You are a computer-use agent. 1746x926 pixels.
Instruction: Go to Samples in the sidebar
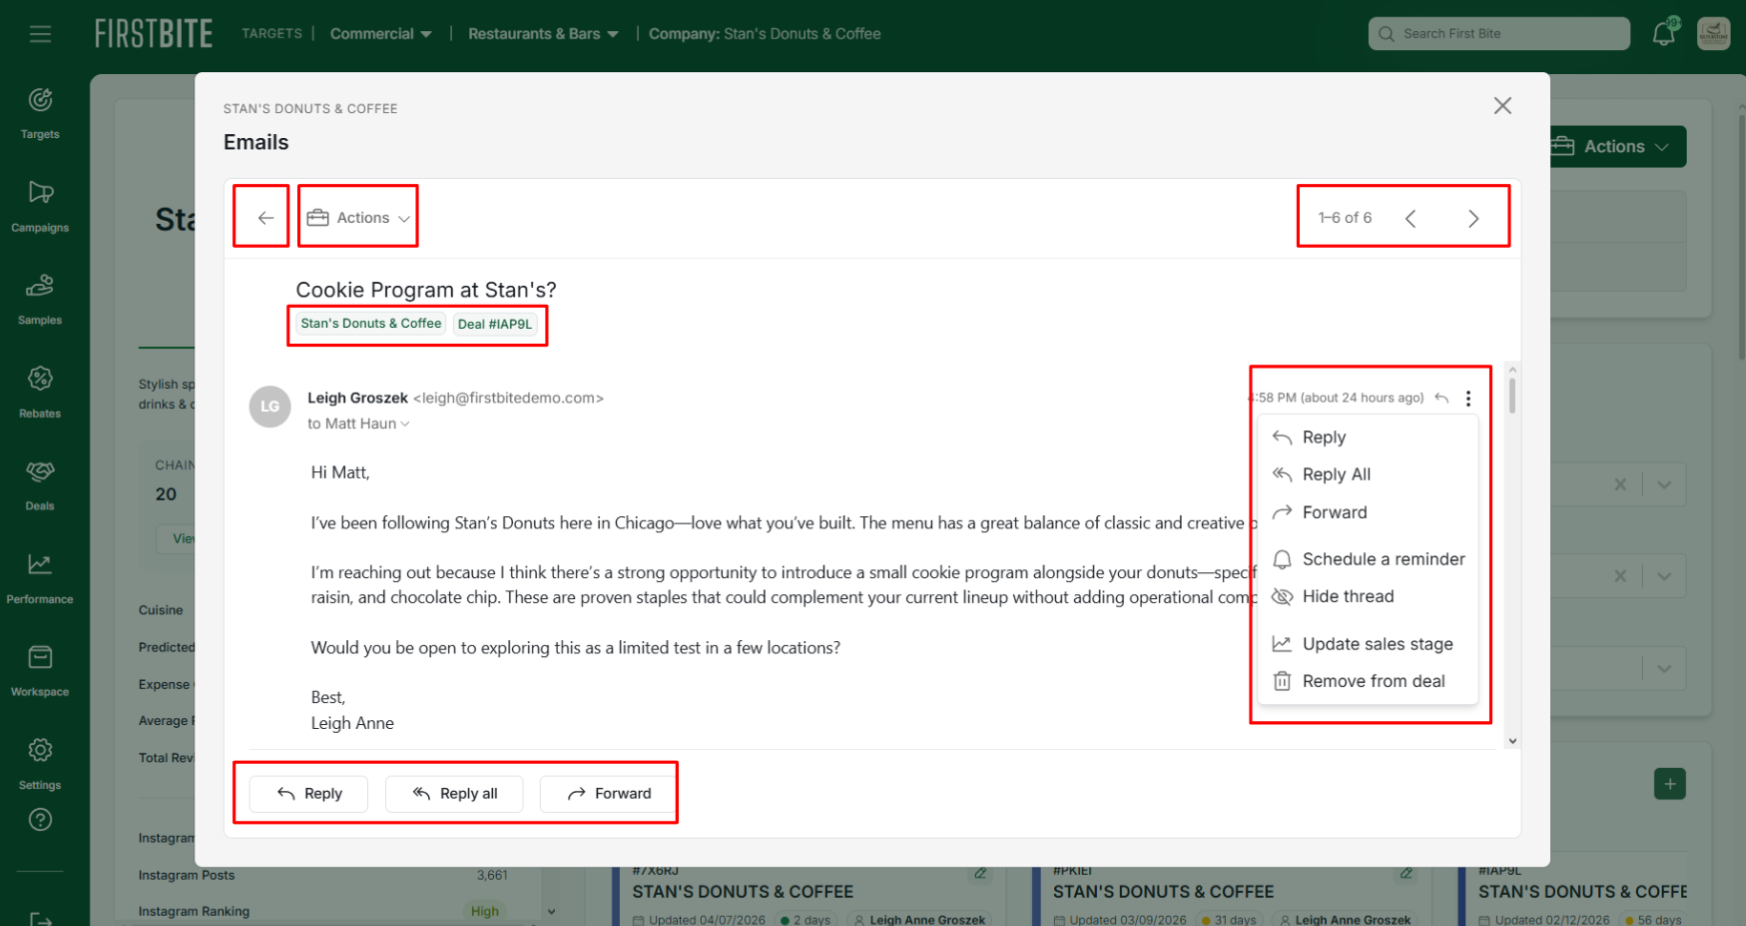(40, 287)
